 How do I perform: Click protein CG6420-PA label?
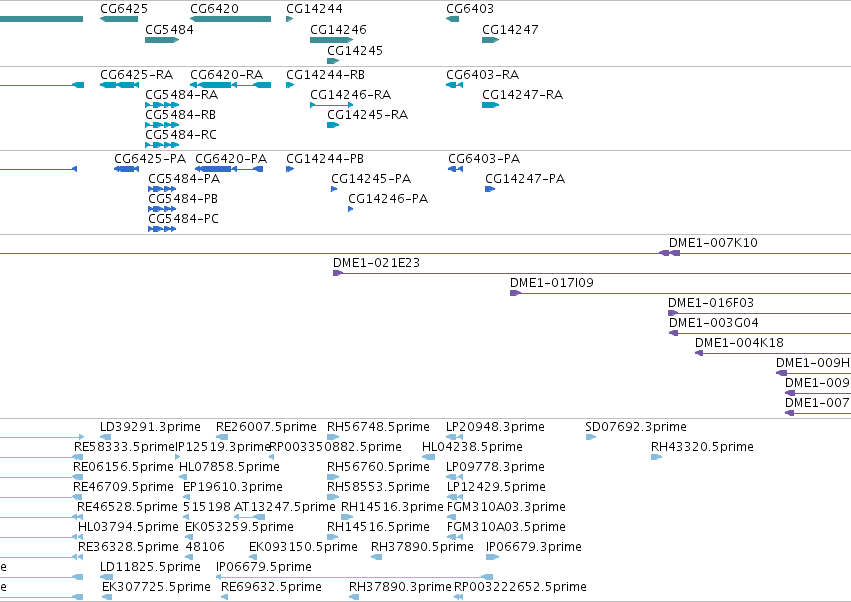point(231,159)
